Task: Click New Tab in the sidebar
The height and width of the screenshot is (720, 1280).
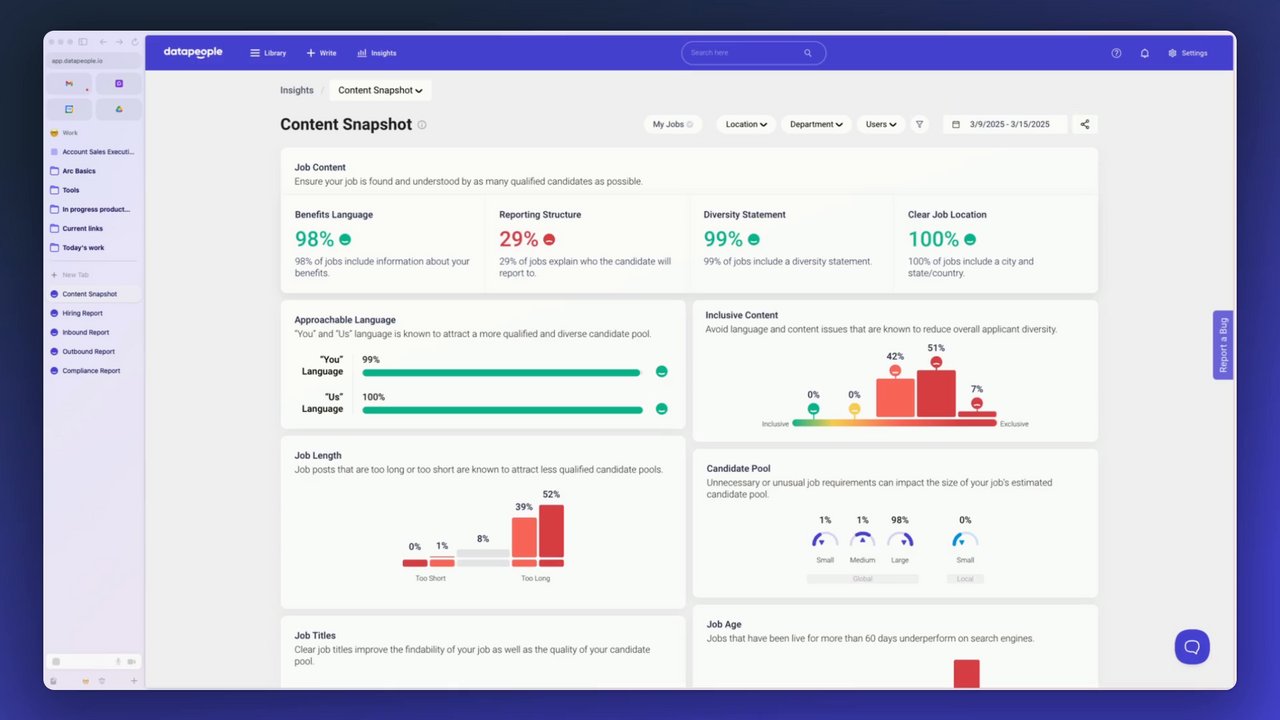Action: (94, 275)
